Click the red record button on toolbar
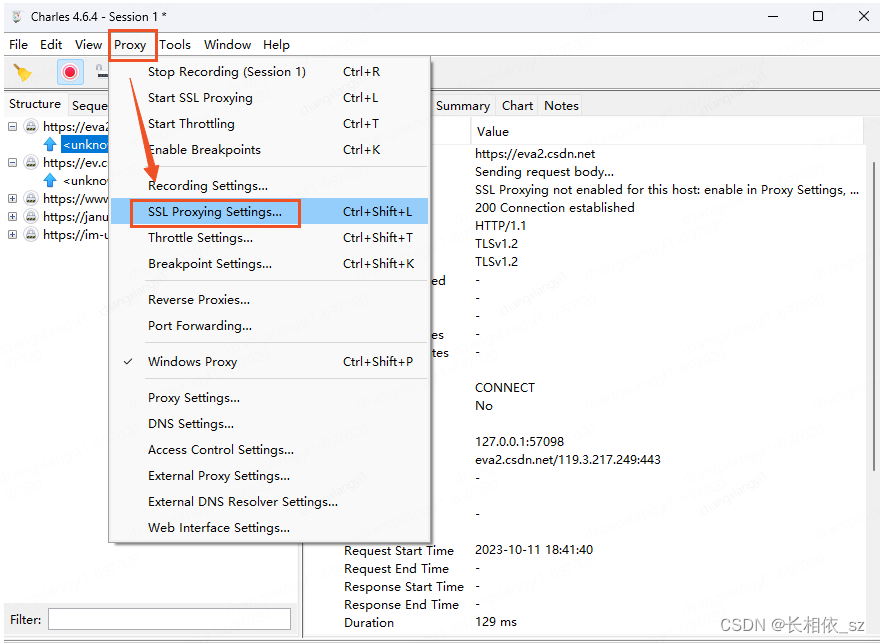This screenshot has width=880, height=643. (69, 71)
